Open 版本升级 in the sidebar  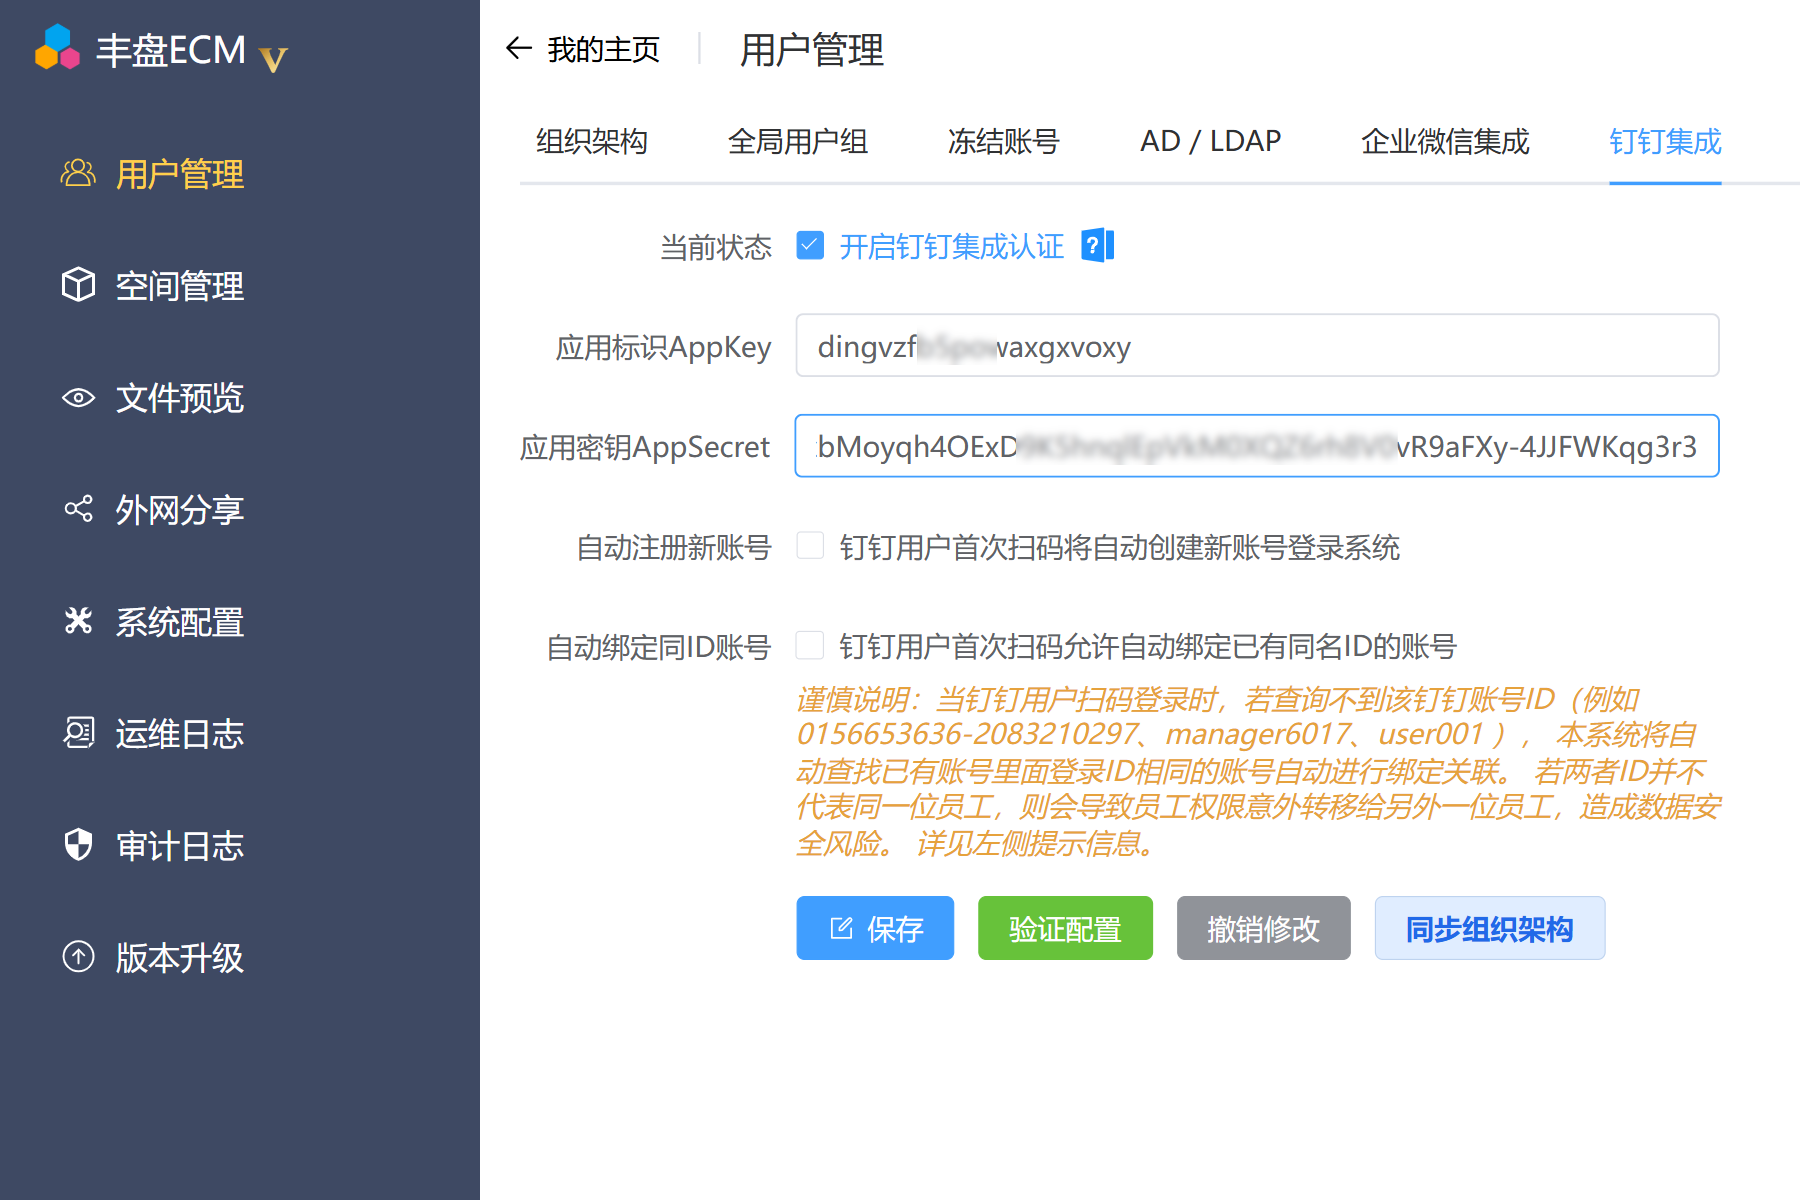point(180,958)
